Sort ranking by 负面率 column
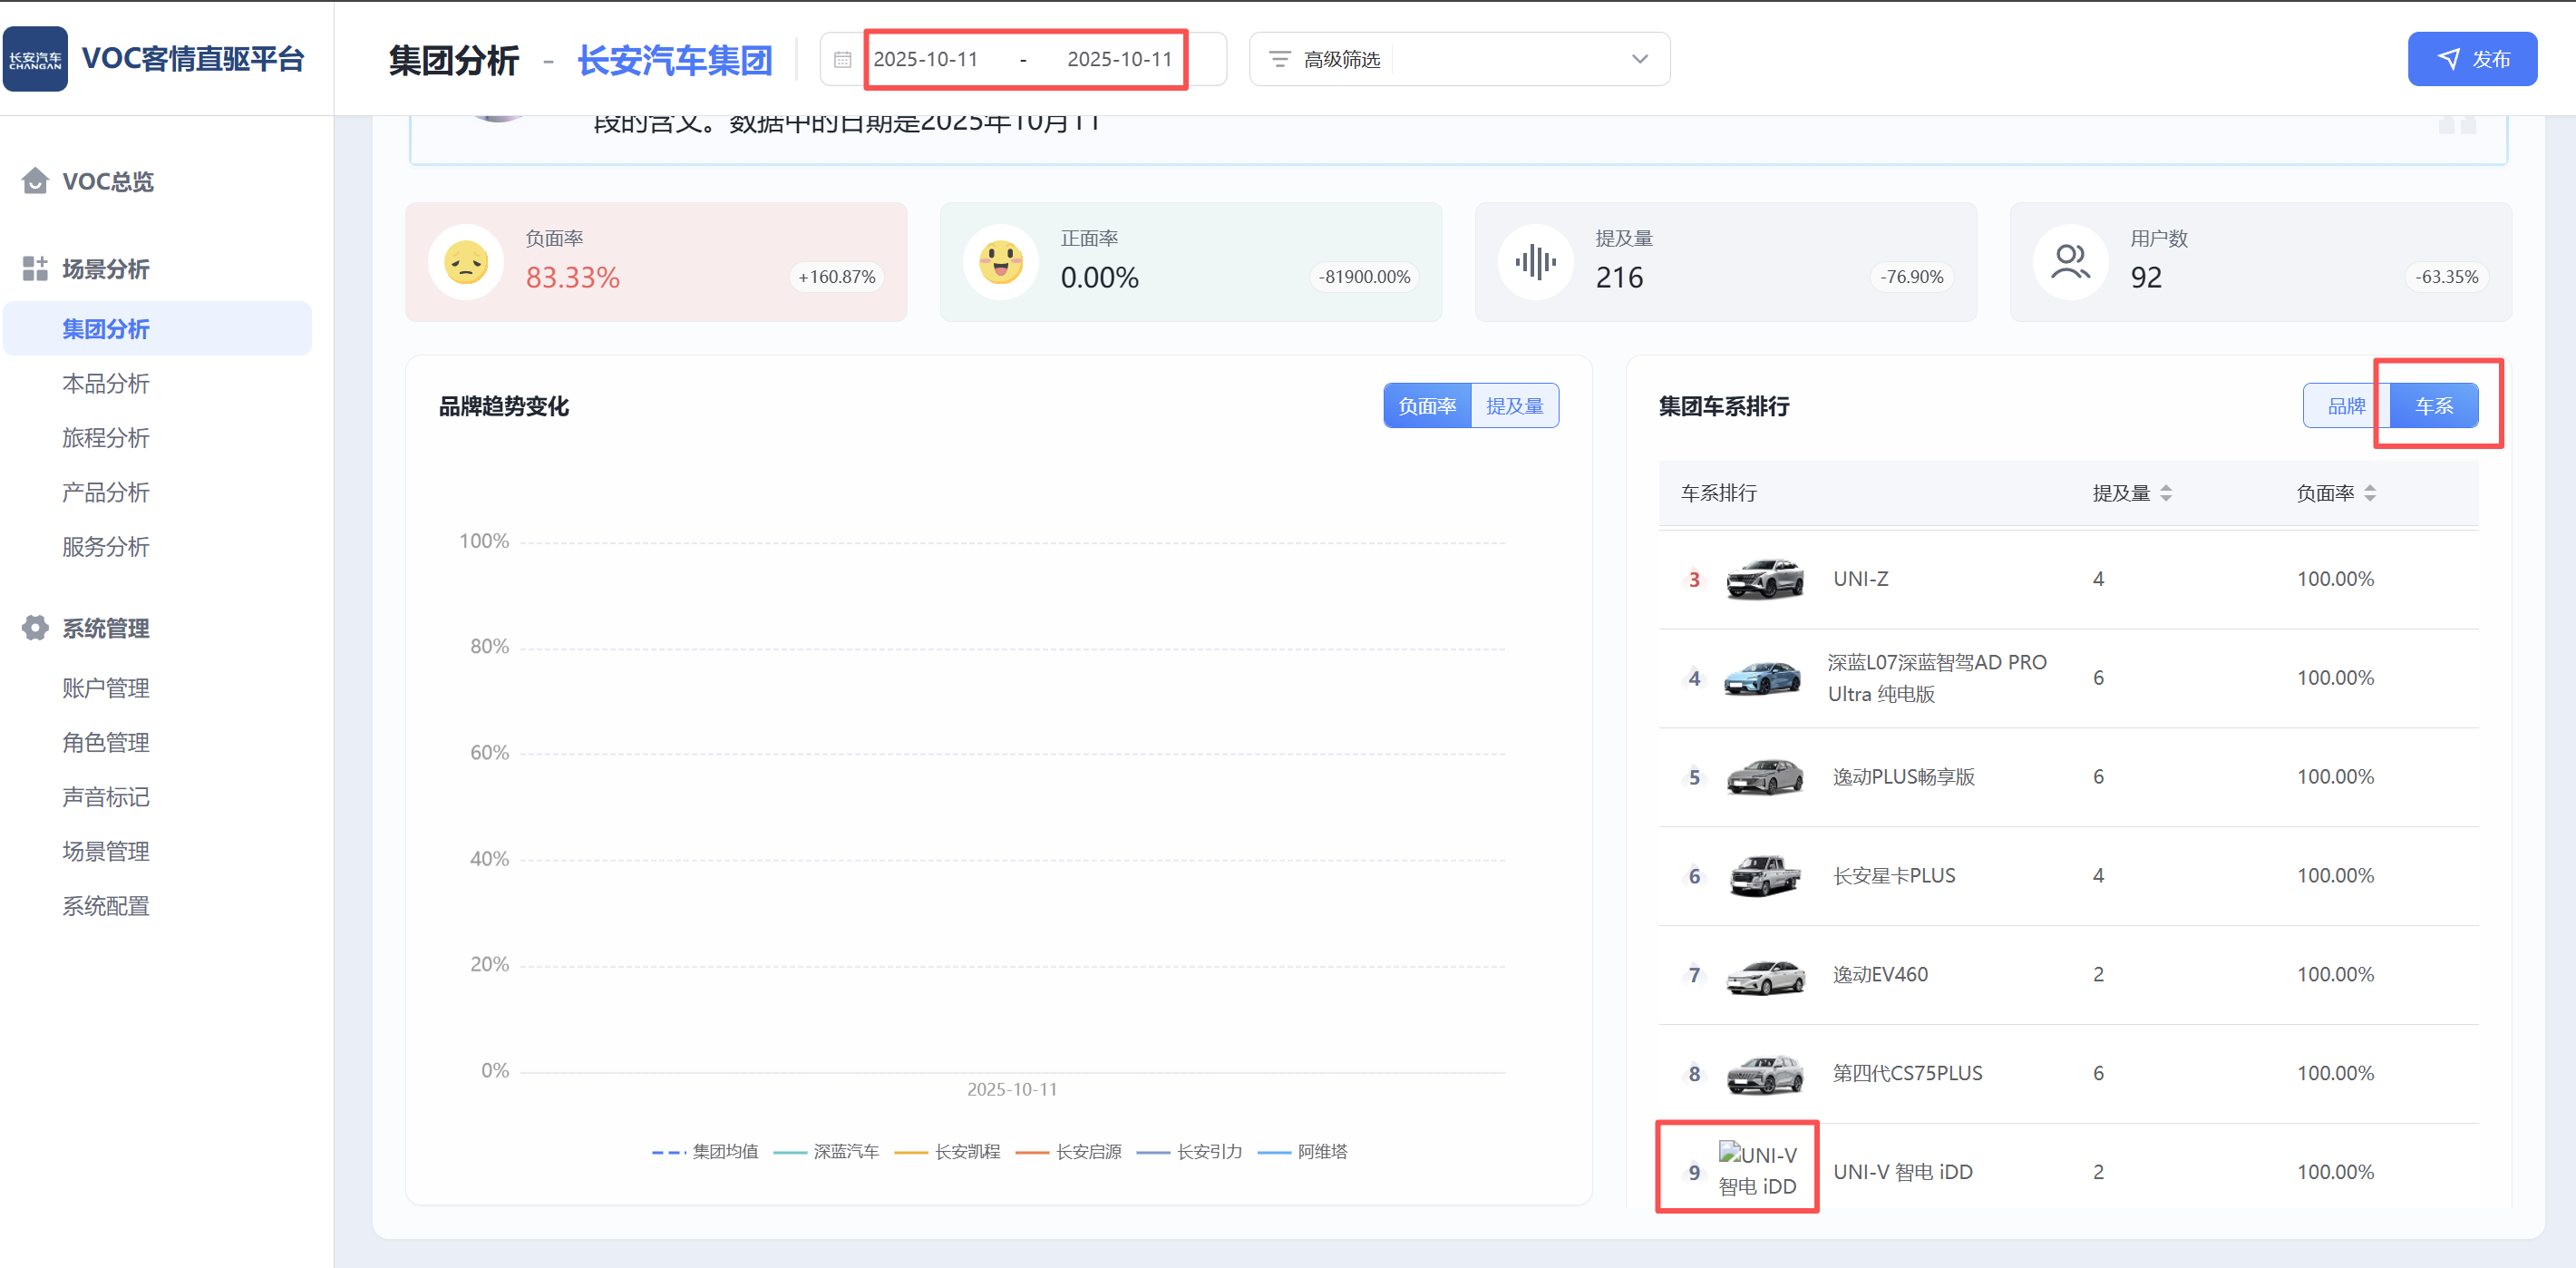Image resolution: width=2576 pixels, height=1268 pixels. coord(2335,493)
